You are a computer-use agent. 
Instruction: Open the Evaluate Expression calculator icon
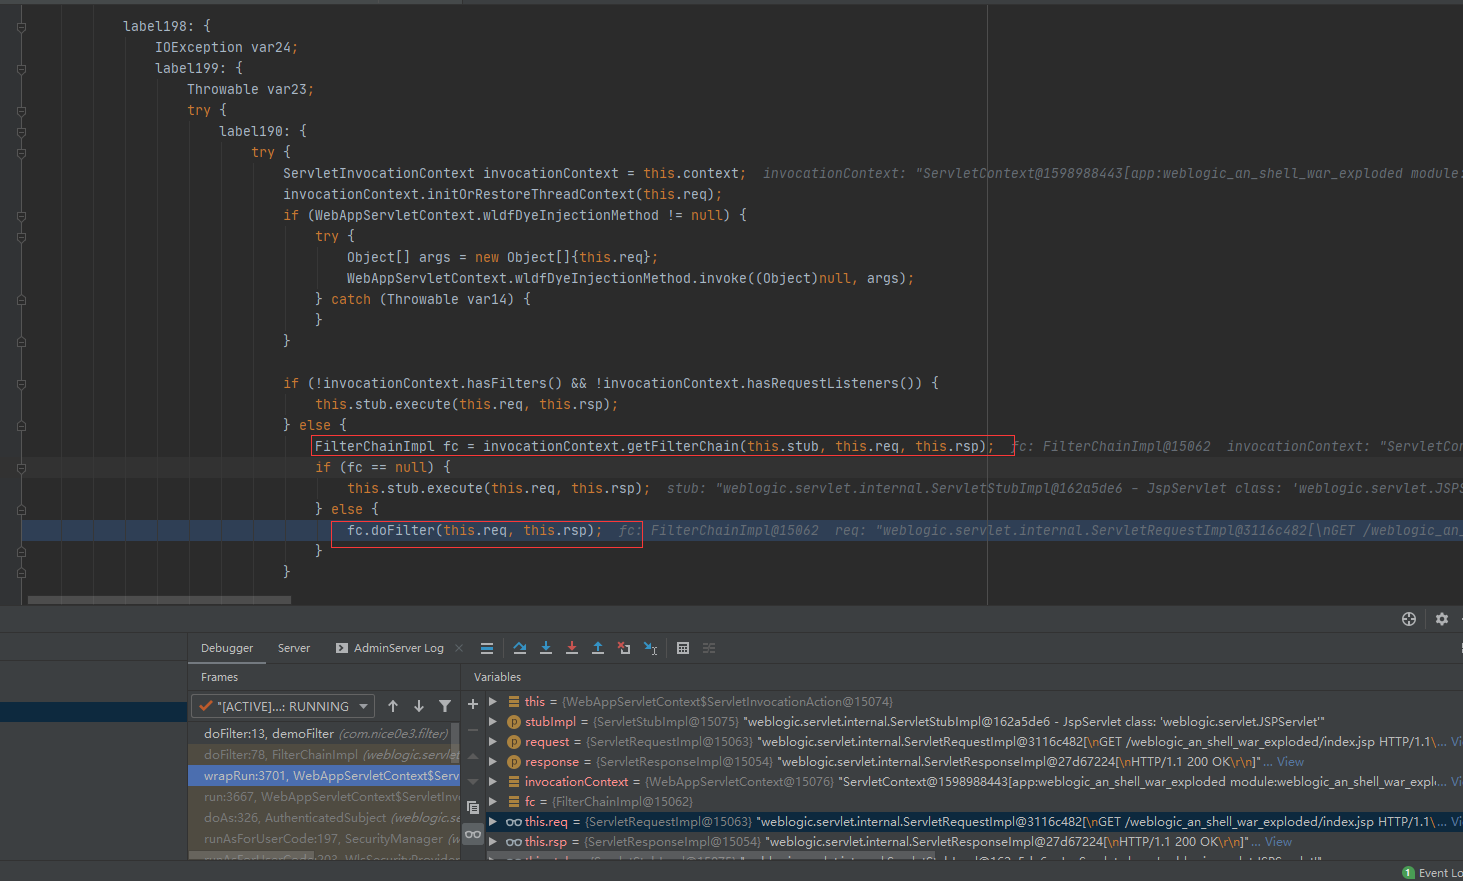point(683,648)
